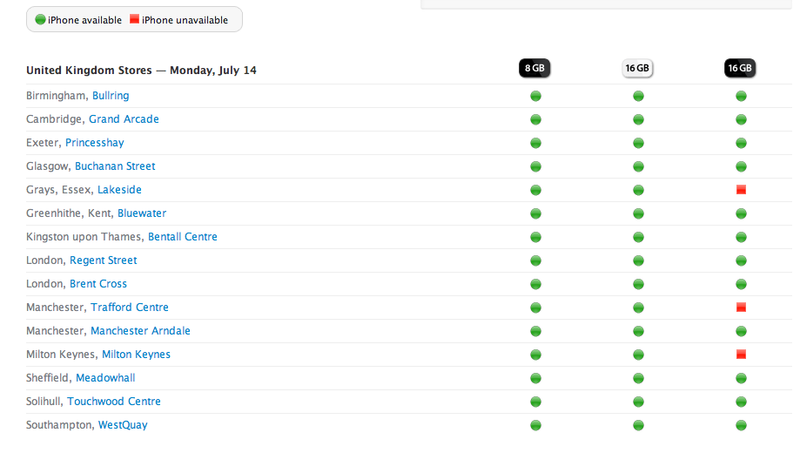Click Regent Street 8 GB green dot
Viewport: 800px width, 453px height.
[x=535, y=261]
